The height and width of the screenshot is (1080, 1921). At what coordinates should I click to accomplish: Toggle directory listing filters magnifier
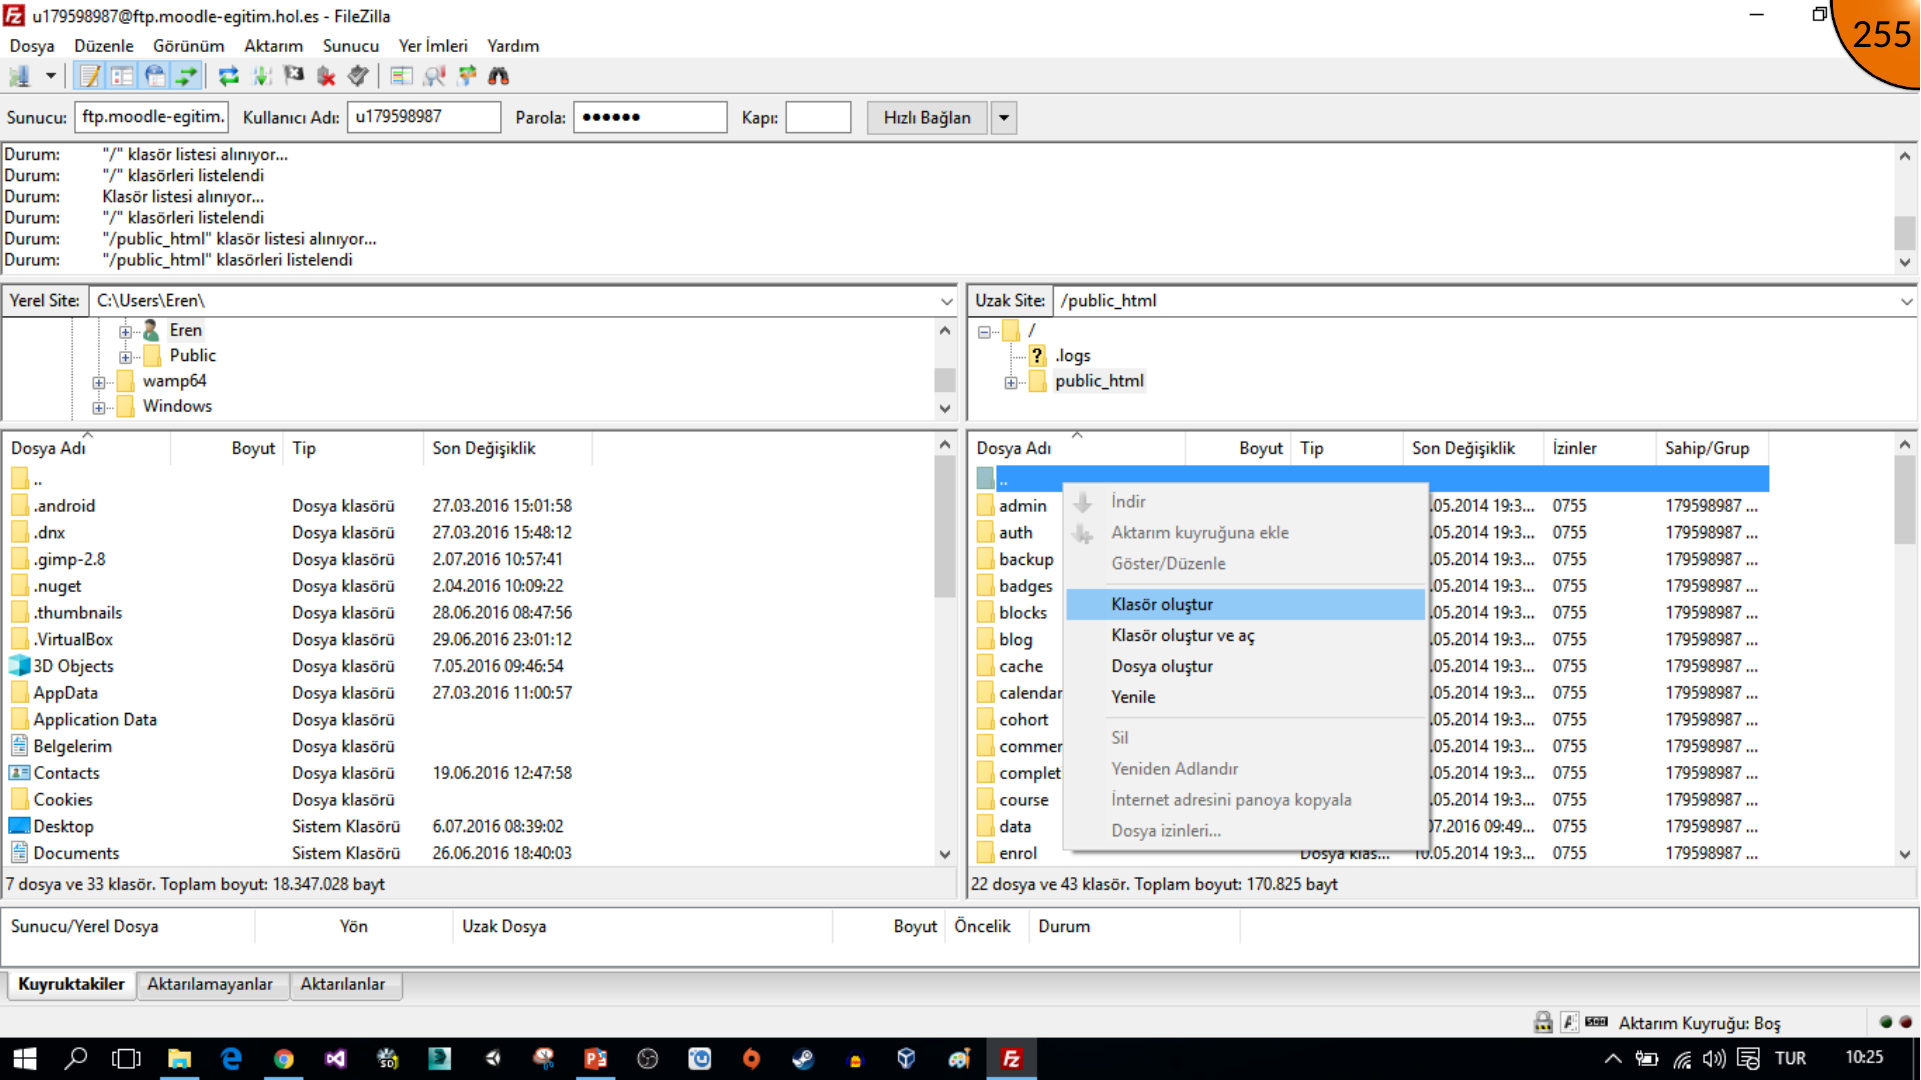(x=434, y=76)
